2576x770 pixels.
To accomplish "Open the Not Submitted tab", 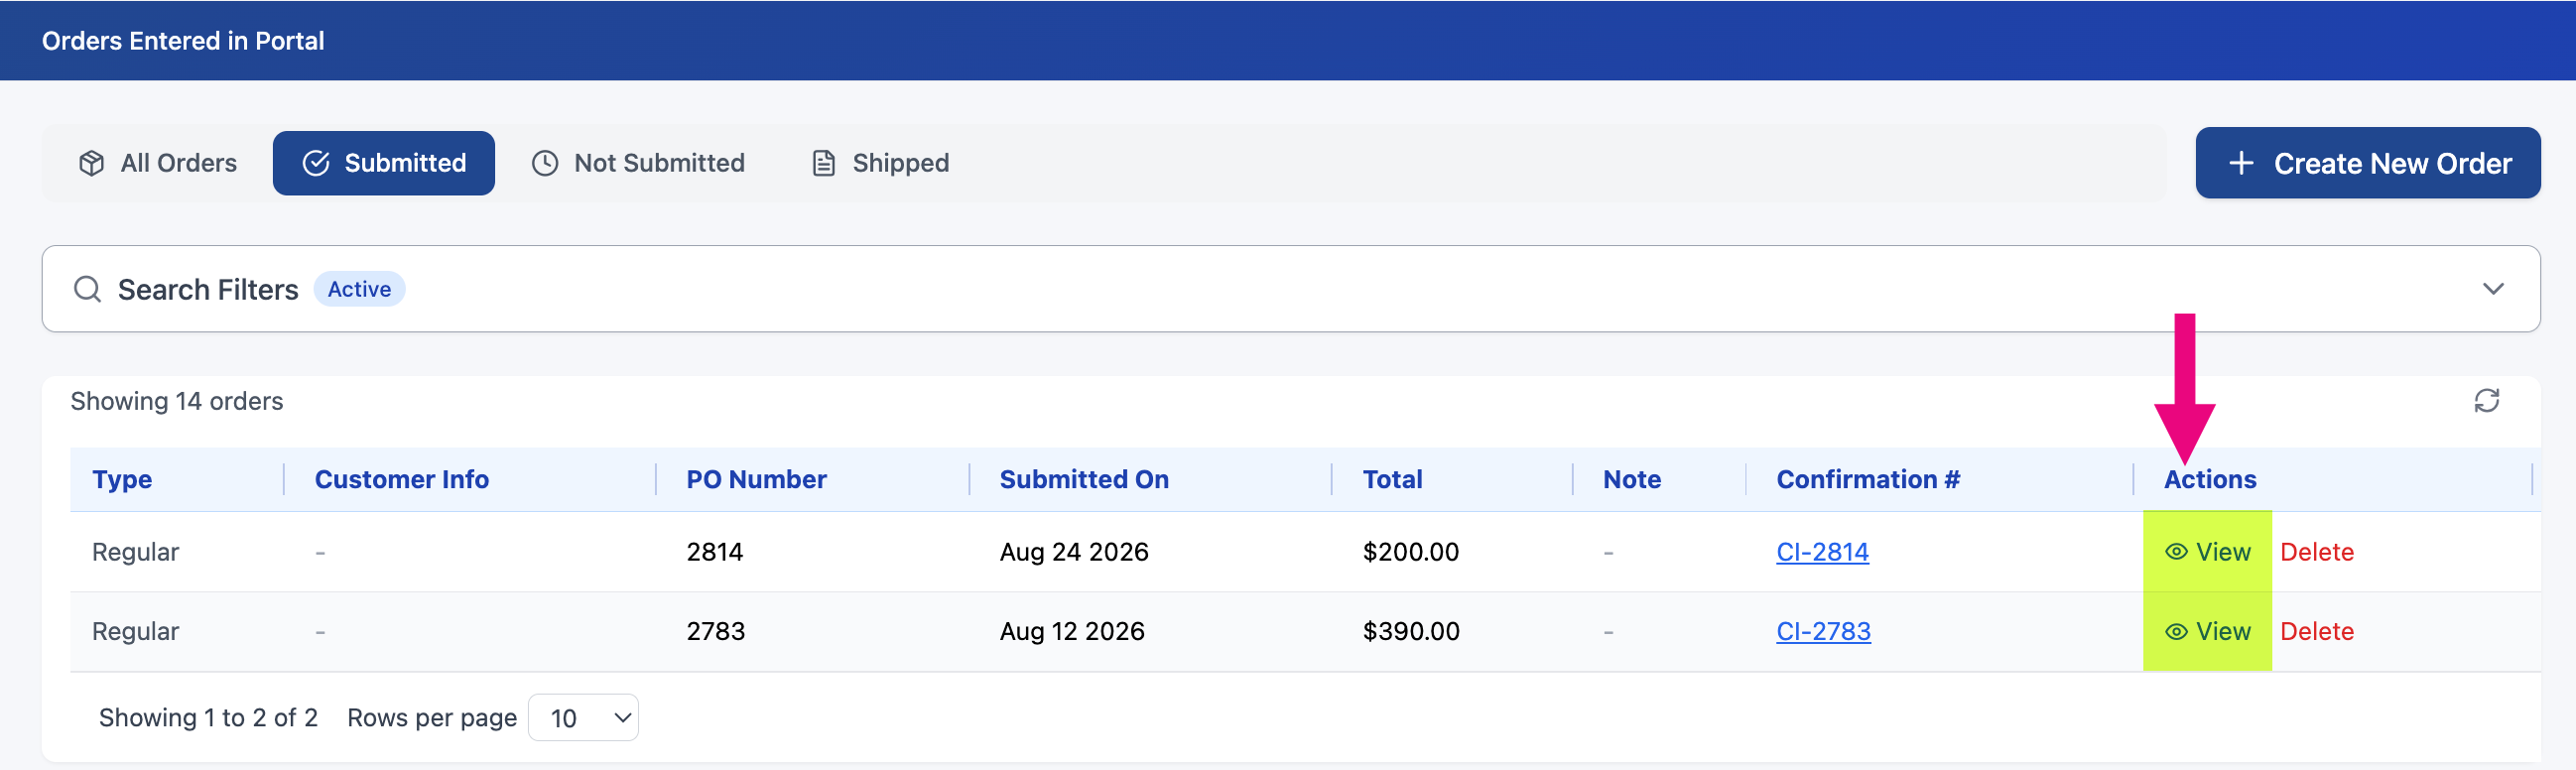I will 638,163.
